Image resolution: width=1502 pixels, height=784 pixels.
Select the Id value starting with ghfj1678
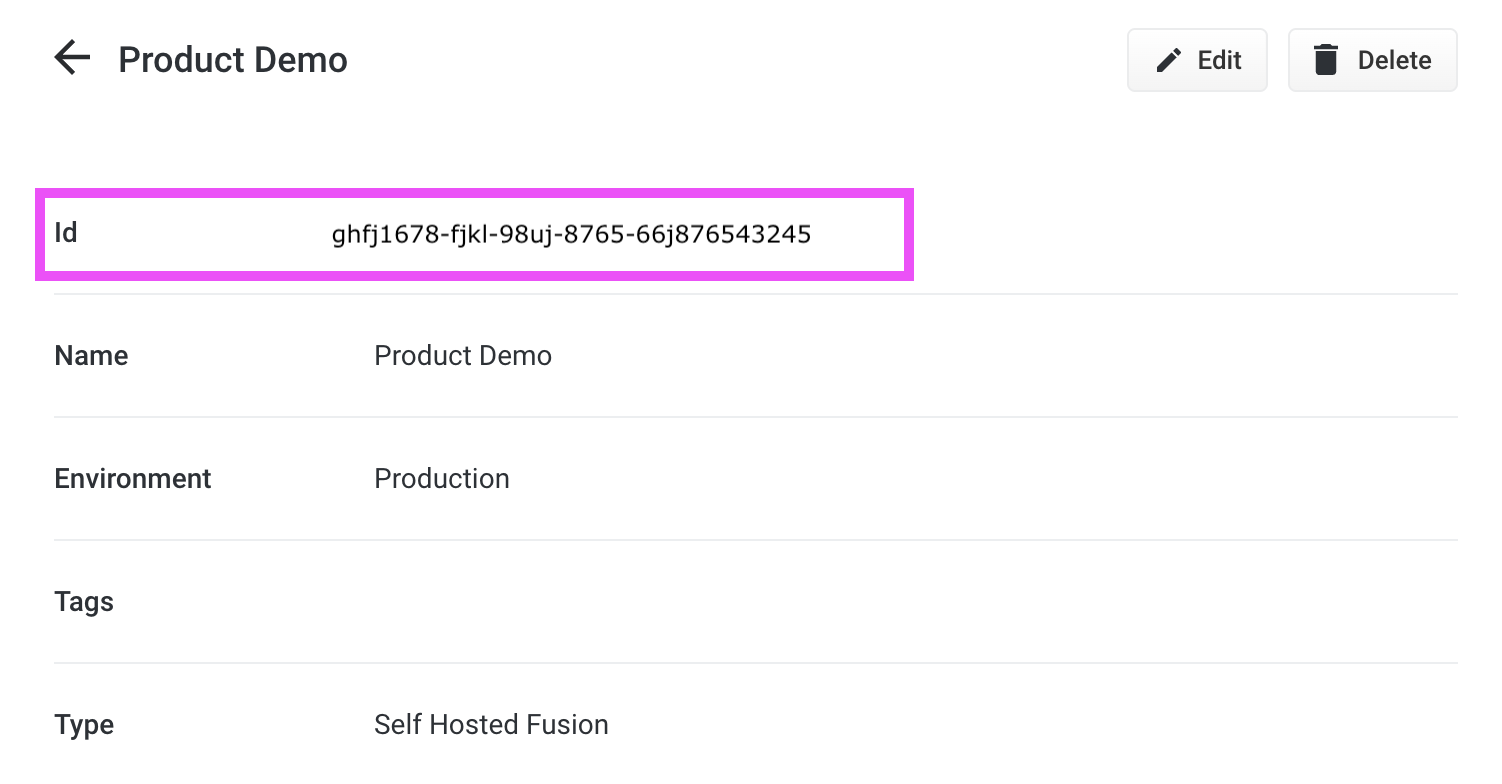tap(570, 235)
